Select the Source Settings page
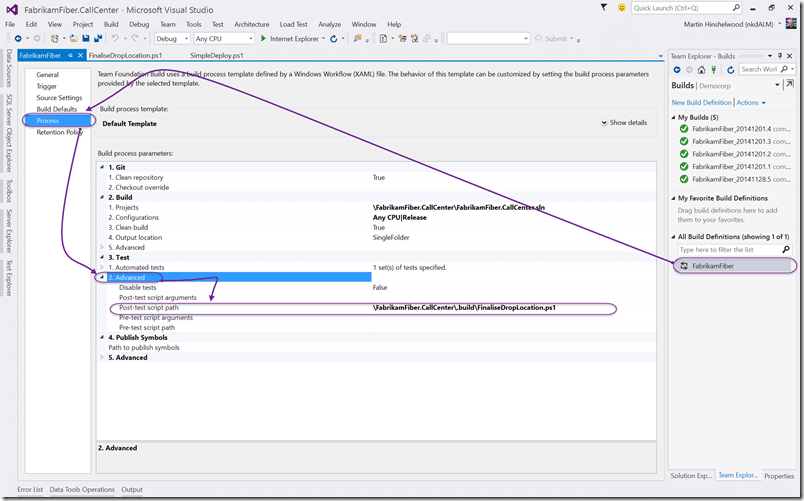Screen dimensions: 804x501 pos(59,97)
